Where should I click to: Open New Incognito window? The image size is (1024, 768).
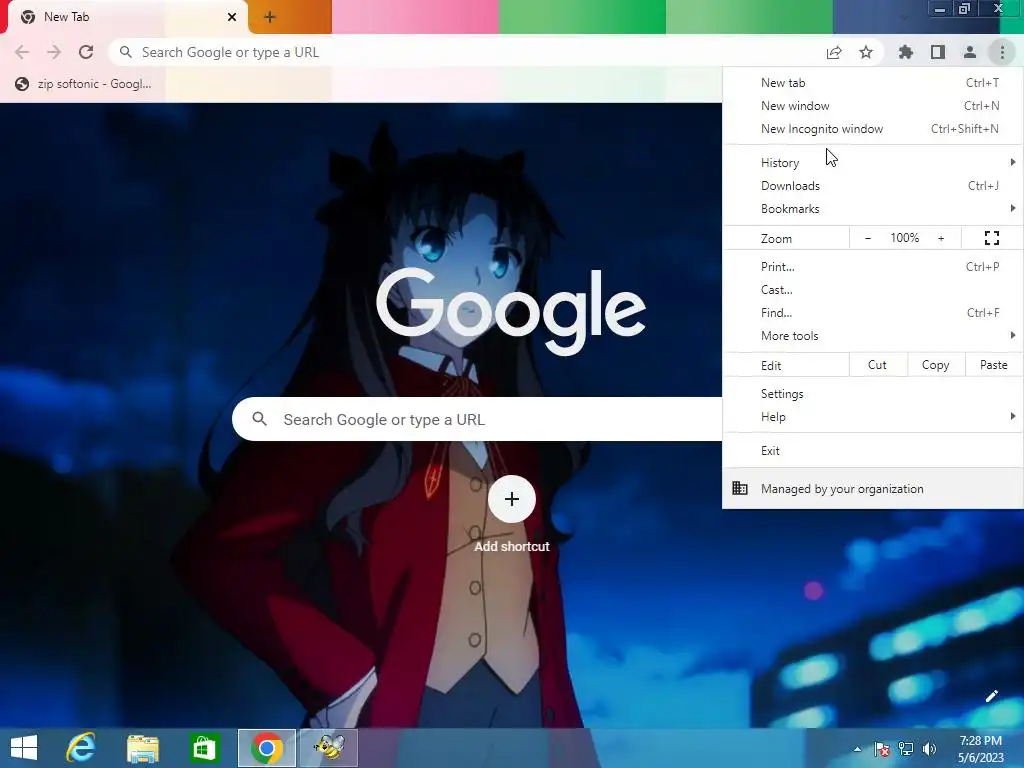click(873, 129)
